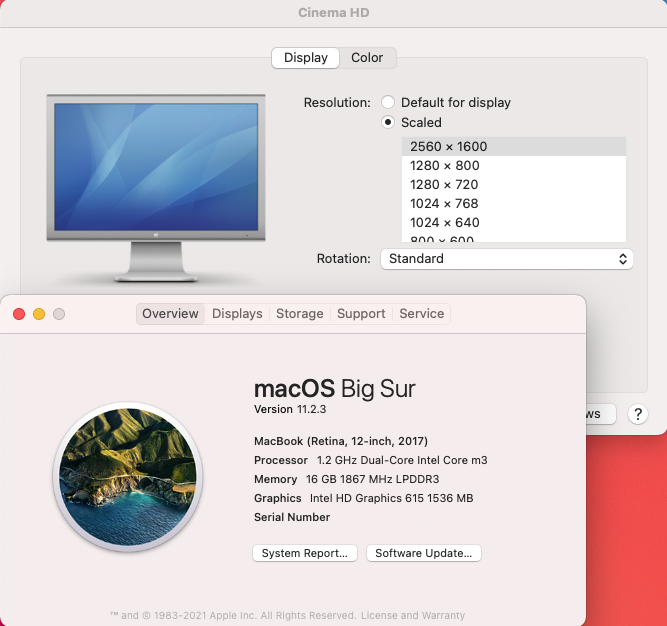
Task: Choose Default for display resolution
Action: point(388,102)
